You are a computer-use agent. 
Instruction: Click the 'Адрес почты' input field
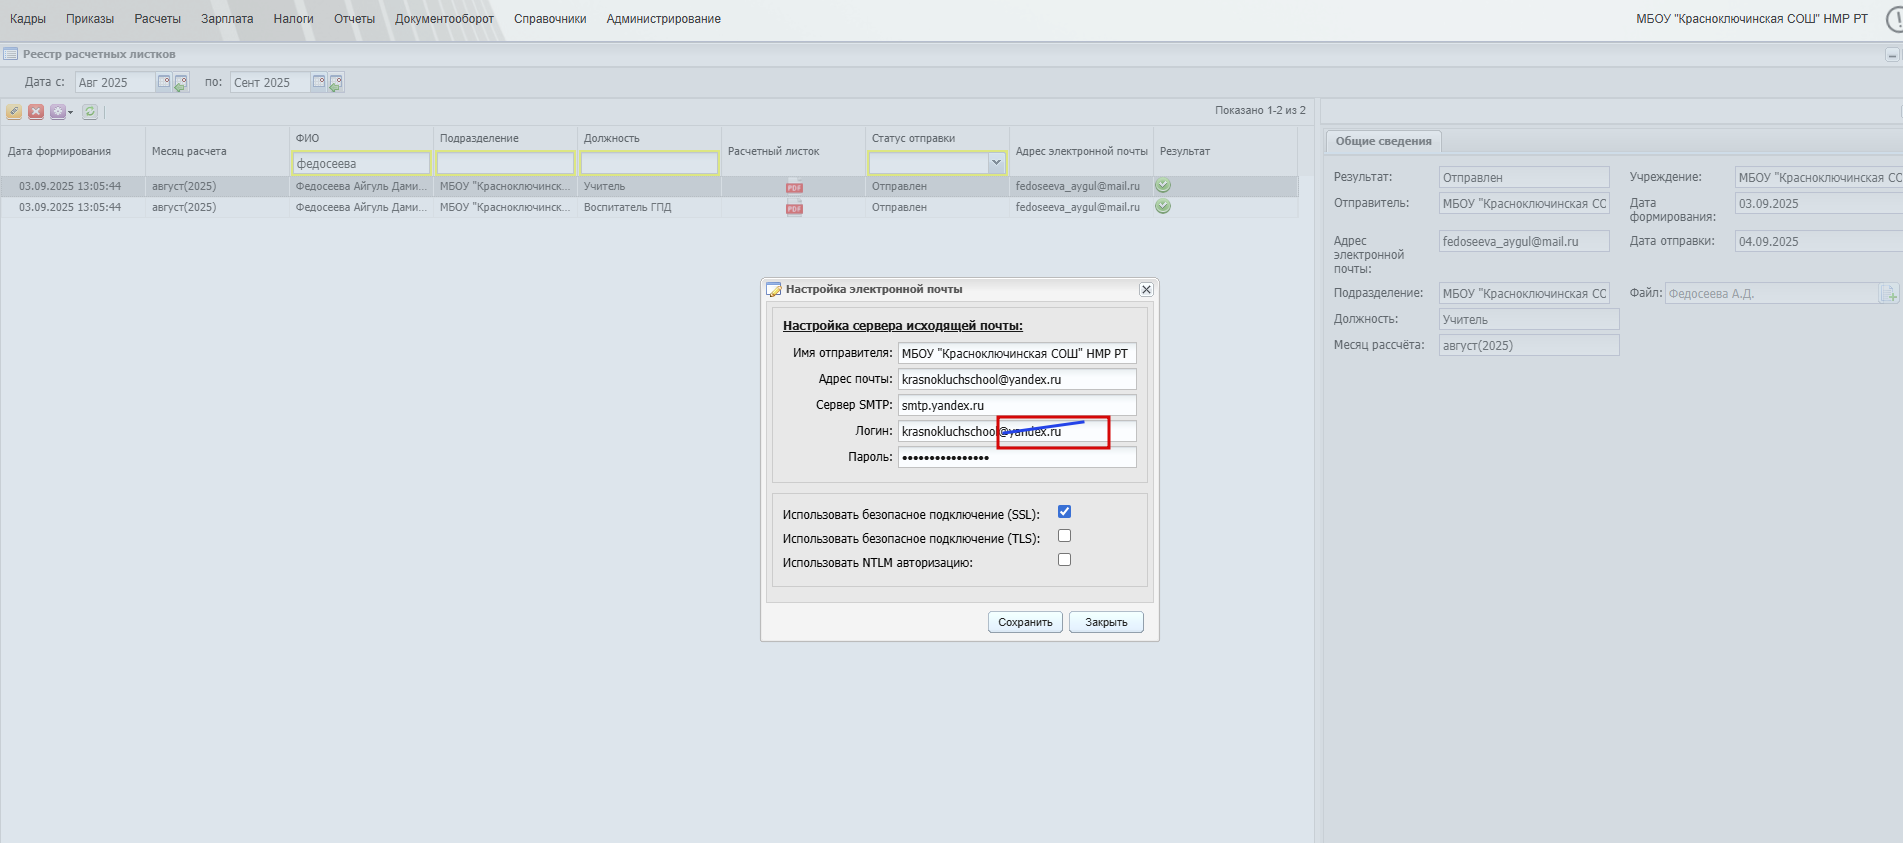click(x=1017, y=379)
